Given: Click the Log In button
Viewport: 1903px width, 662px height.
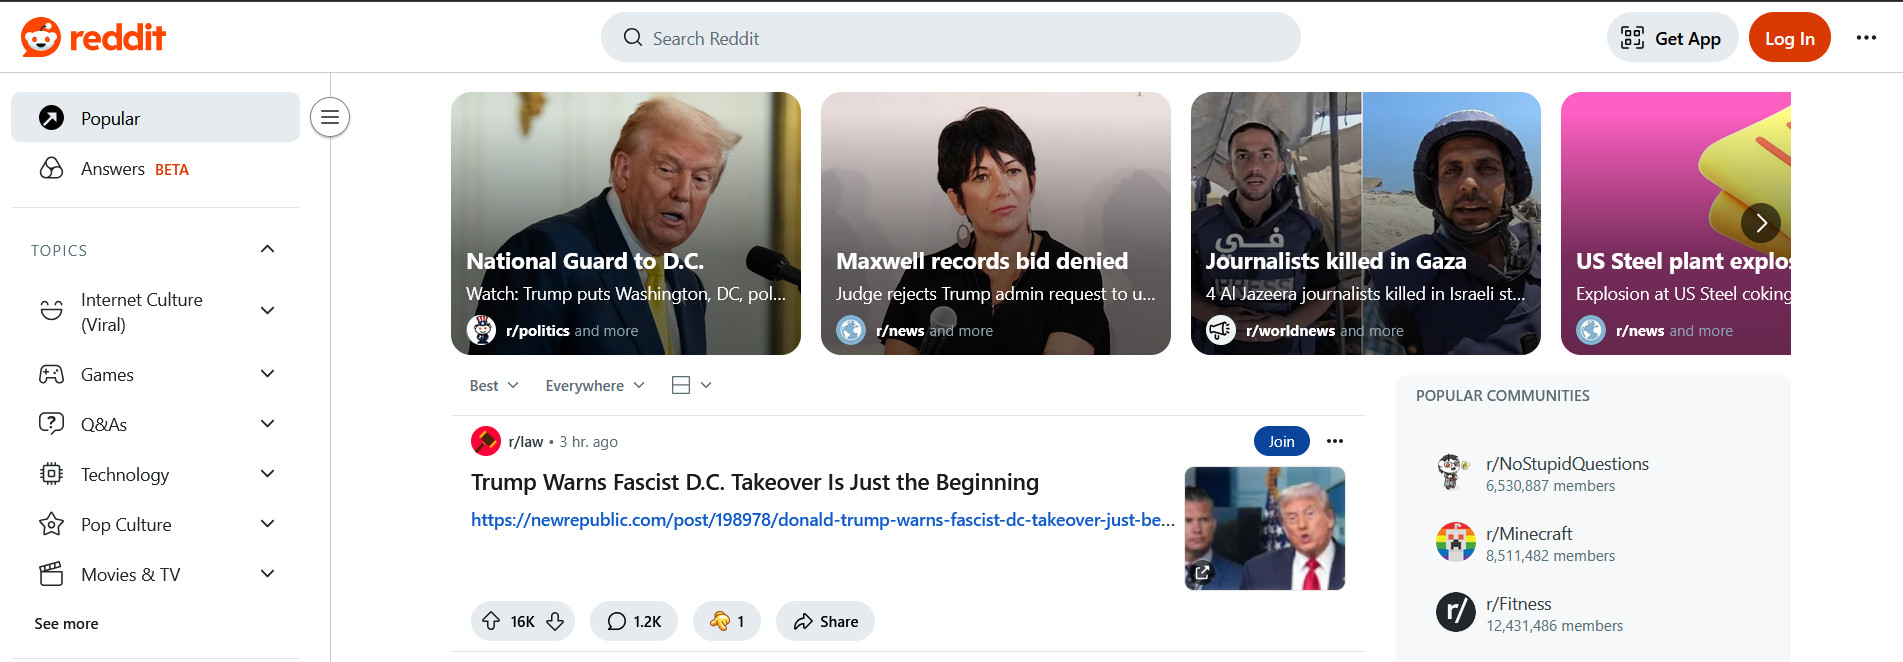Looking at the screenshot, I should tap(1789, 38).
